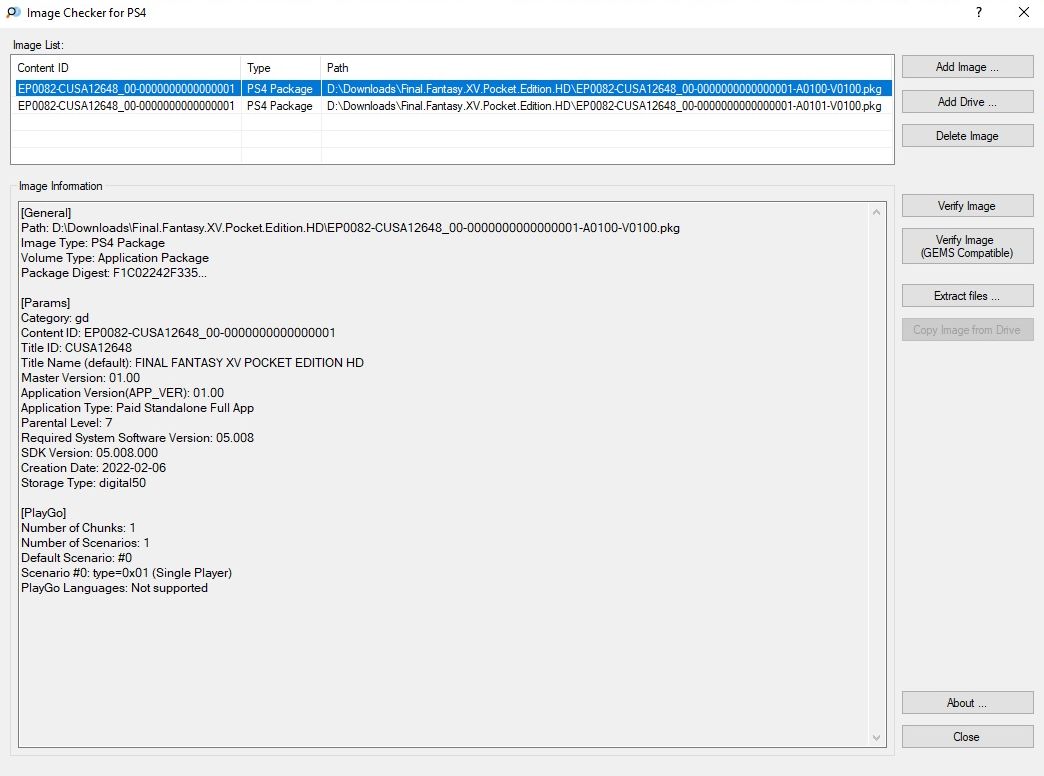The image size is (1044, 776).
Task: Click the Number of Scenarios: 1 line
Action: pyautogui.click(x=85, y=543)
